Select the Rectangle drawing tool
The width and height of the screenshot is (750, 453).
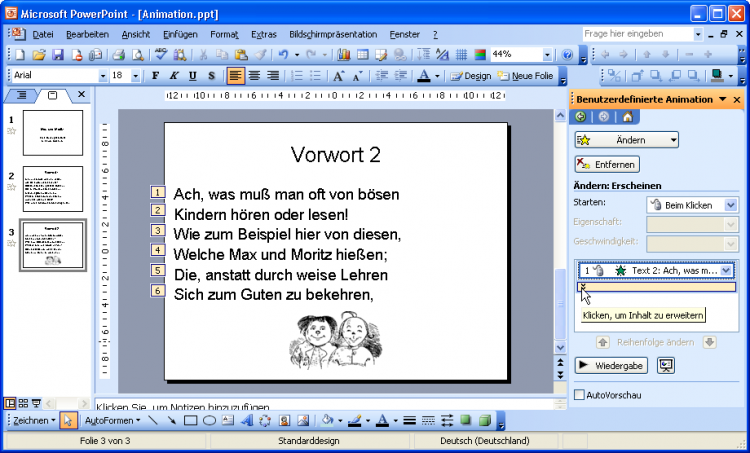(190, 421)
